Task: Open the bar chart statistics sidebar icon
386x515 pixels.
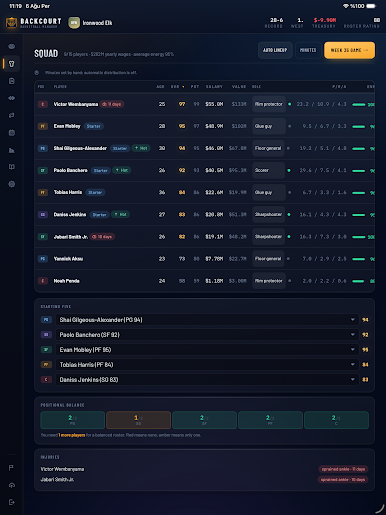Action: pos(12,150)
